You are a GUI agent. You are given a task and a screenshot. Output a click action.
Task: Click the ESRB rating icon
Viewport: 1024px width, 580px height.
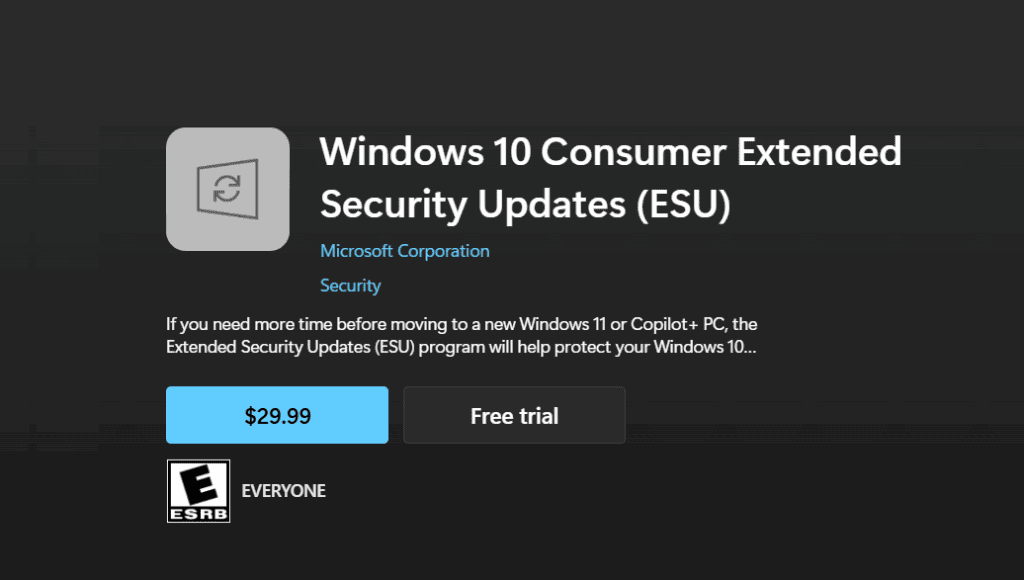(x=197, y=490)
